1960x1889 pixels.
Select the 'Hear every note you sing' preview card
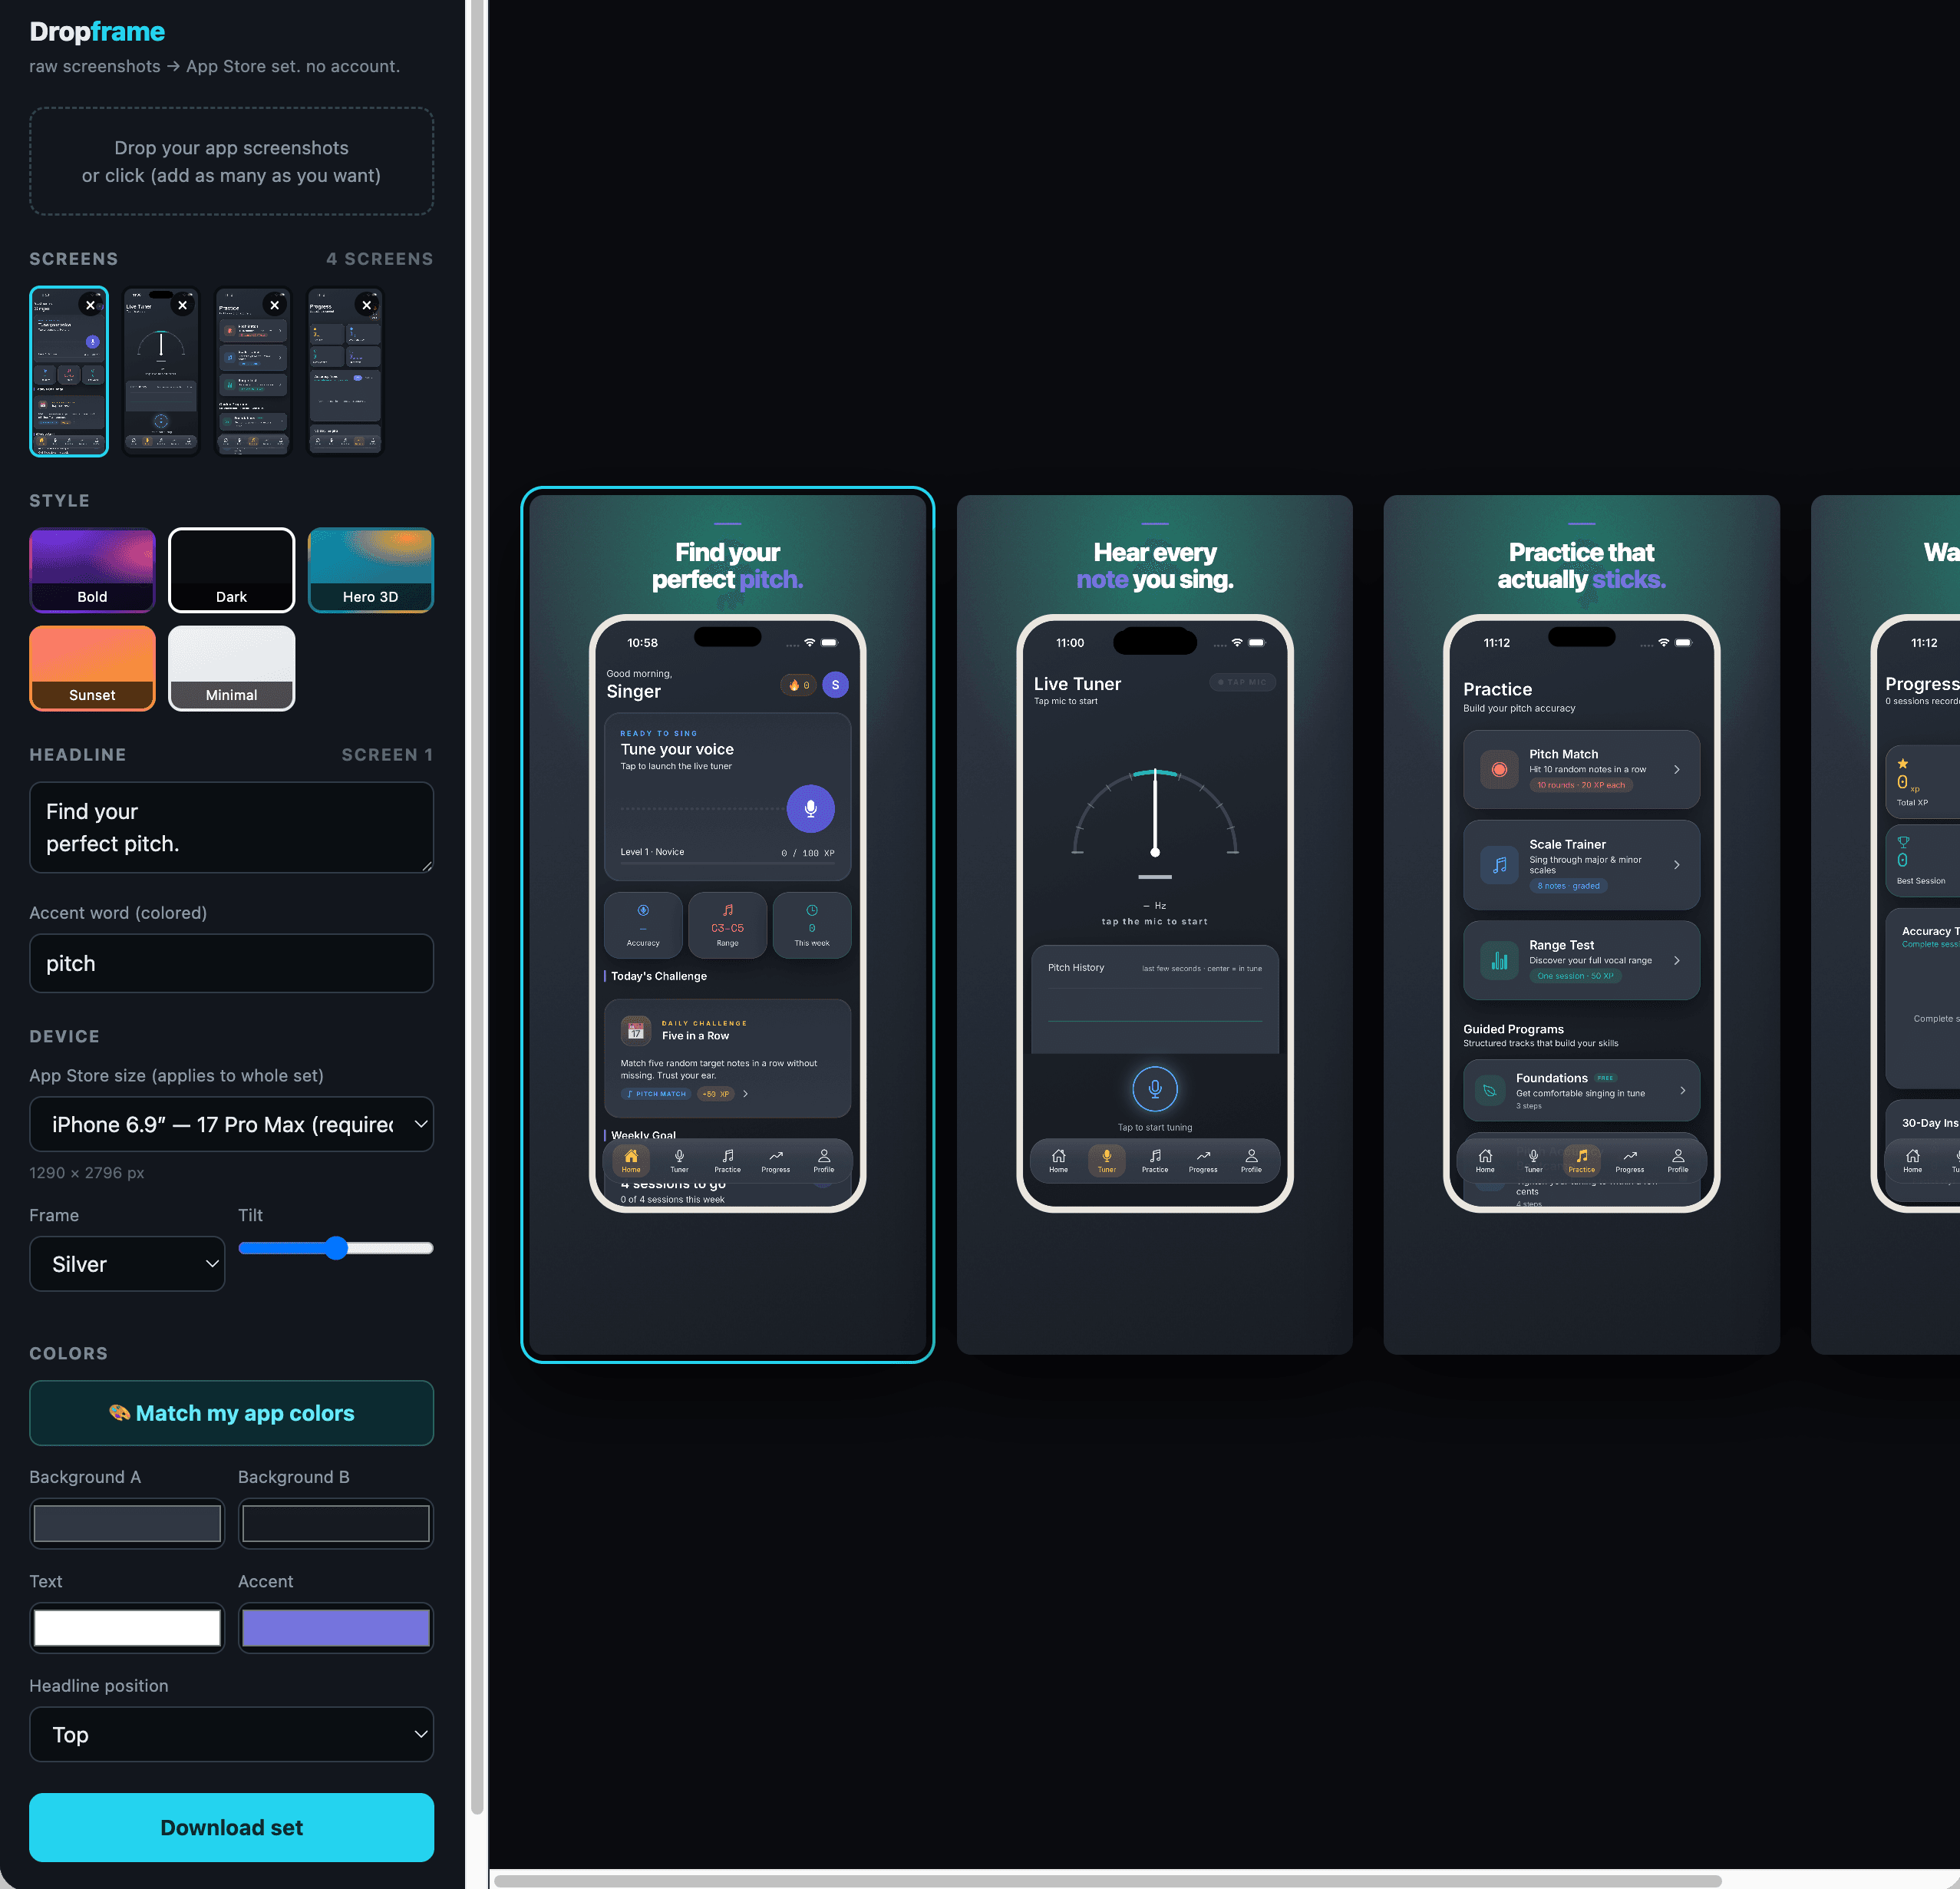[x=1155, y=925]
